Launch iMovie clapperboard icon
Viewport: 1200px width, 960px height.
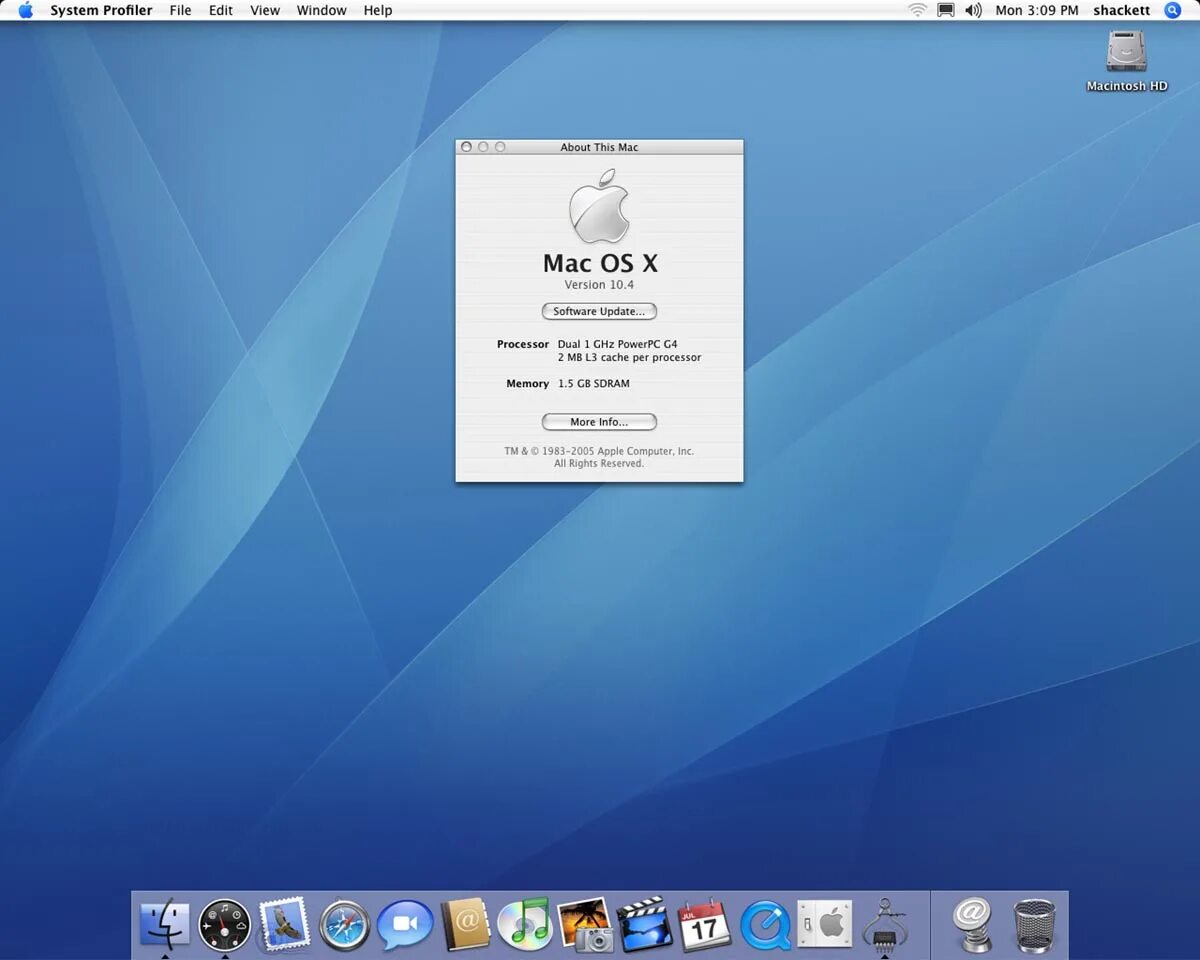coord(645,924)
